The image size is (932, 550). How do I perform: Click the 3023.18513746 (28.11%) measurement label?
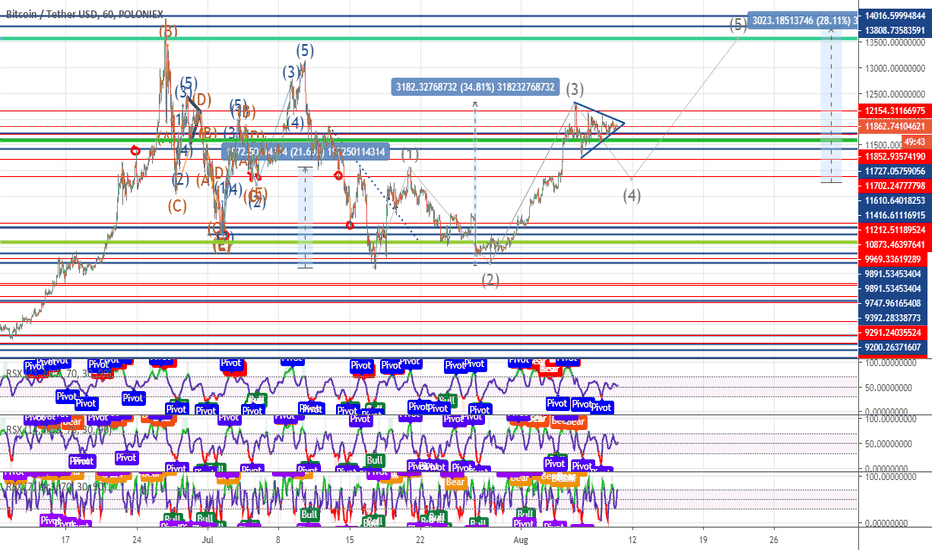tap(802, 21)
